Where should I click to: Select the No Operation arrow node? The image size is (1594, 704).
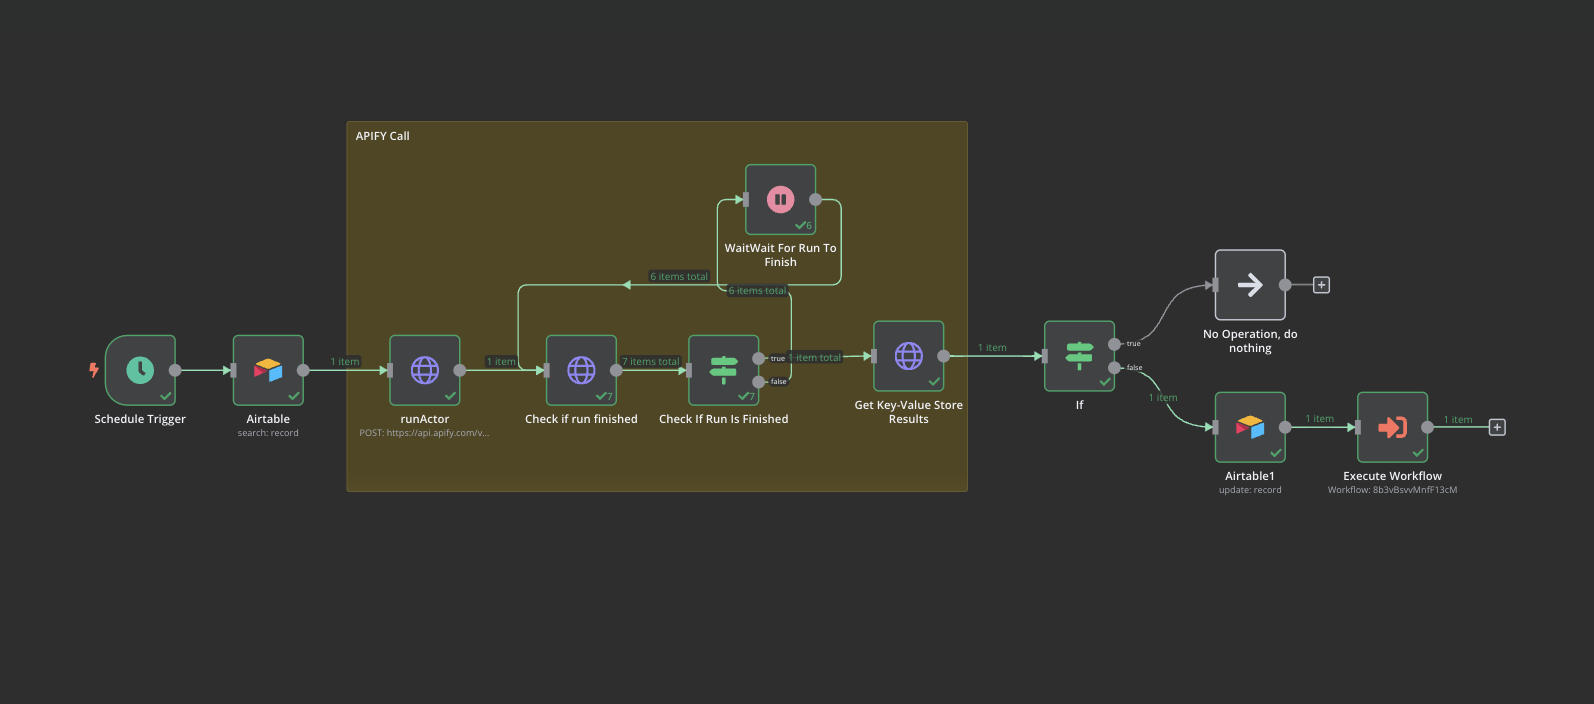coord(1250,285)
